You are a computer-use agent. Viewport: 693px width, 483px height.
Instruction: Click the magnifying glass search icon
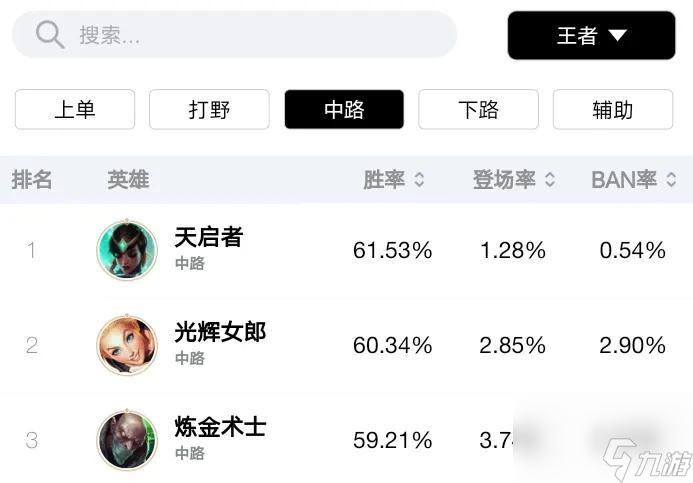click(x=50, y=34)
